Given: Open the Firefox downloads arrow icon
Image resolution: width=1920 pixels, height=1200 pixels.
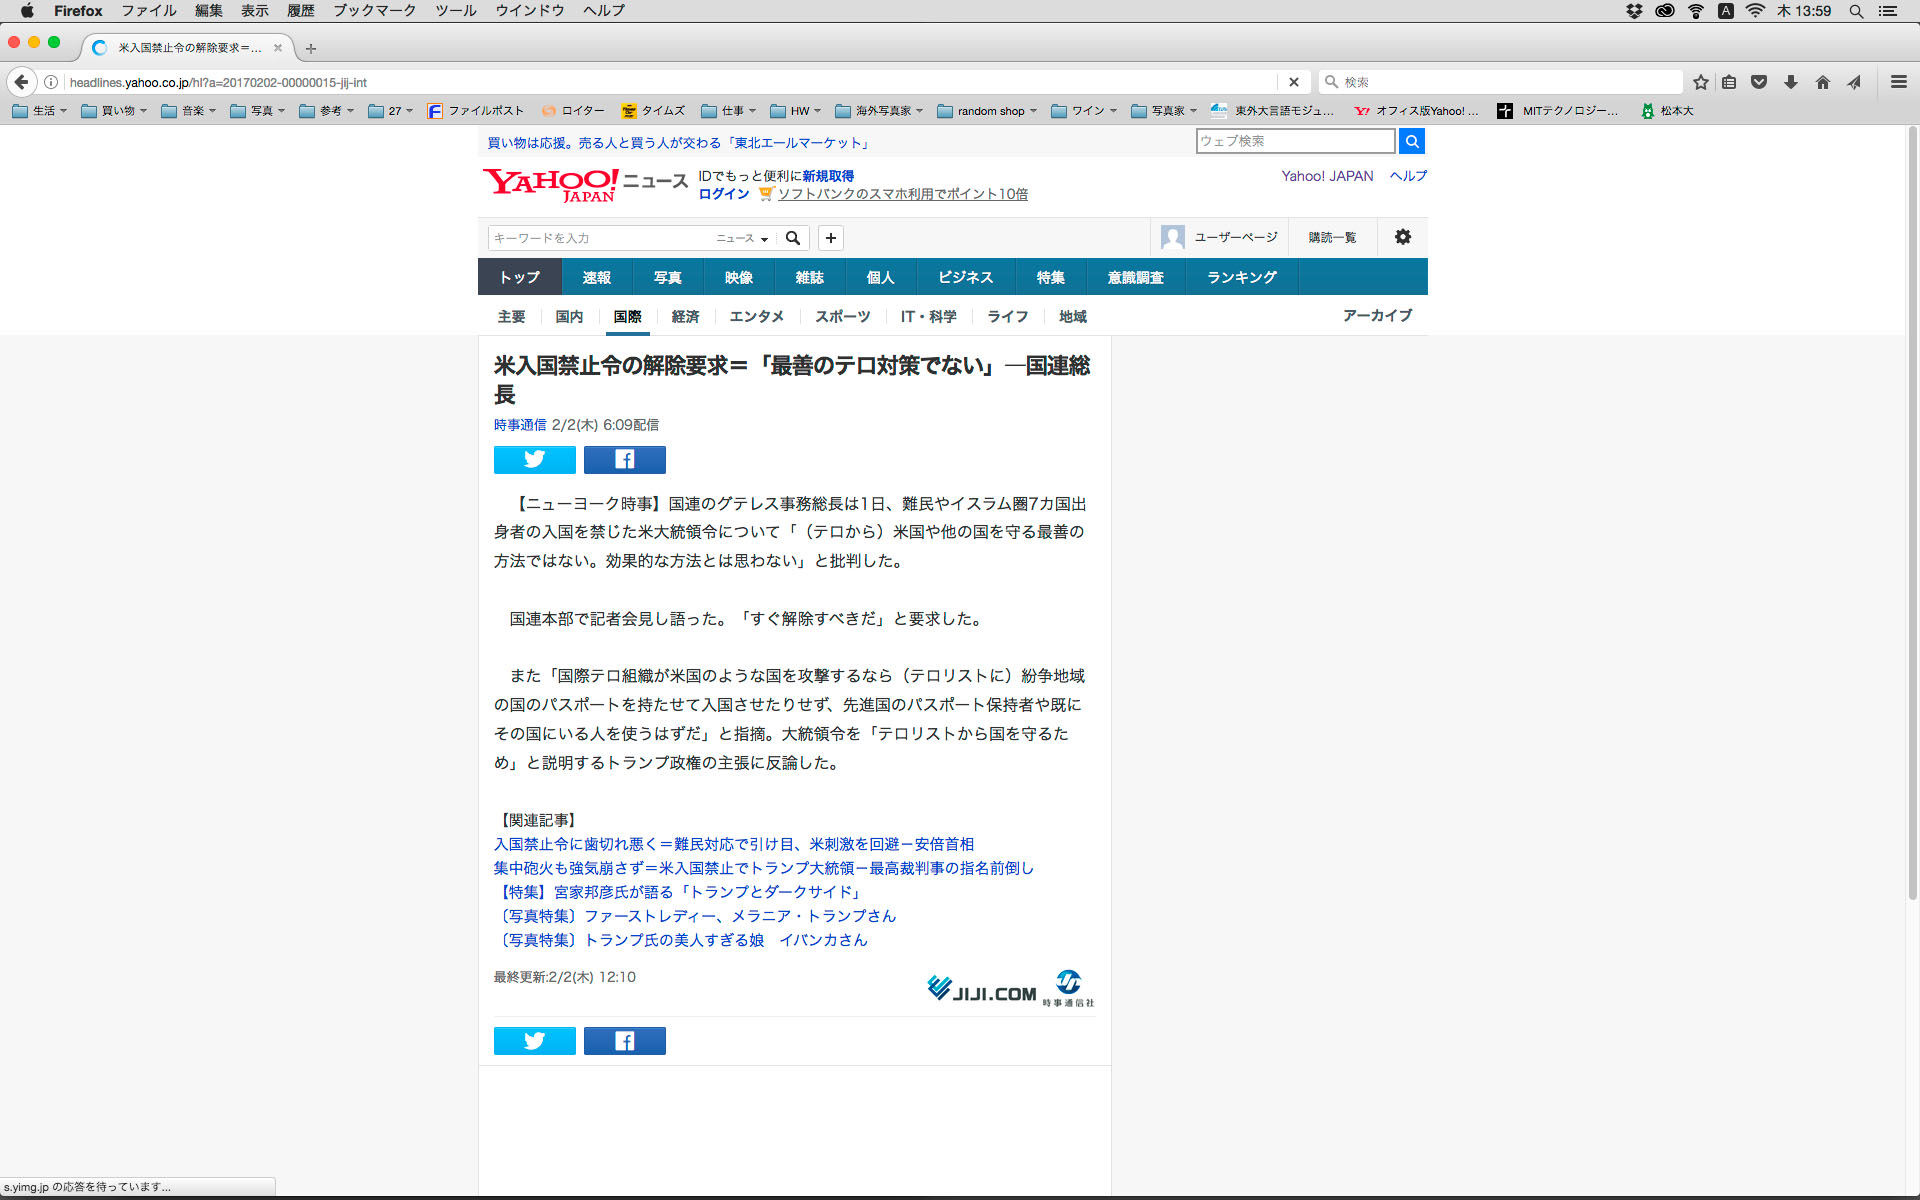Looking at the screenshot, I should 1790,82.
